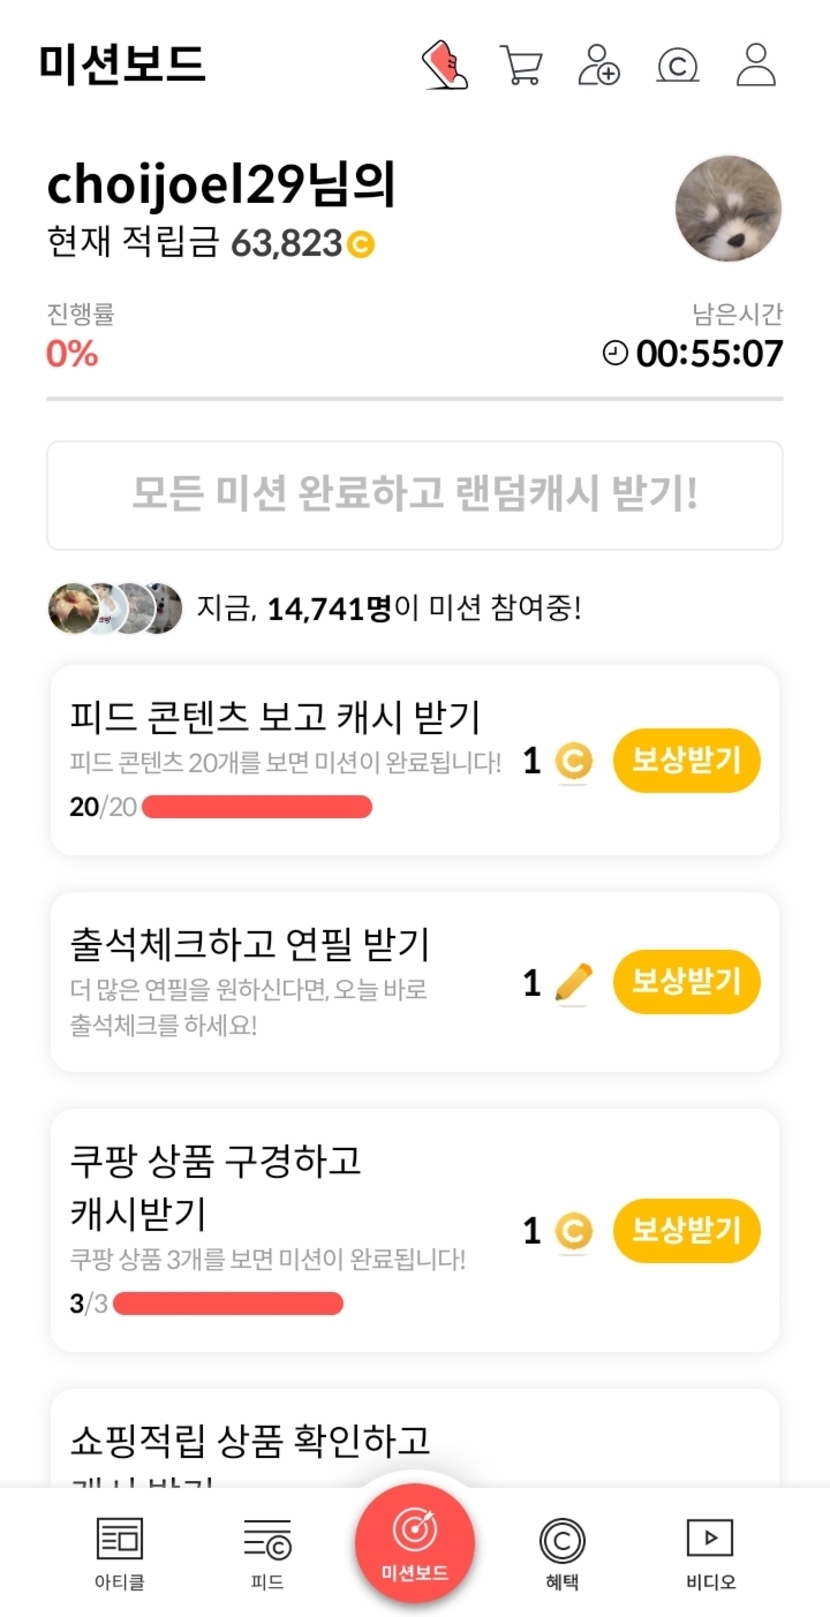Click the feed mission 20/20 progress bar
This screenshot has height=1617, width=830.
(257, 807)
